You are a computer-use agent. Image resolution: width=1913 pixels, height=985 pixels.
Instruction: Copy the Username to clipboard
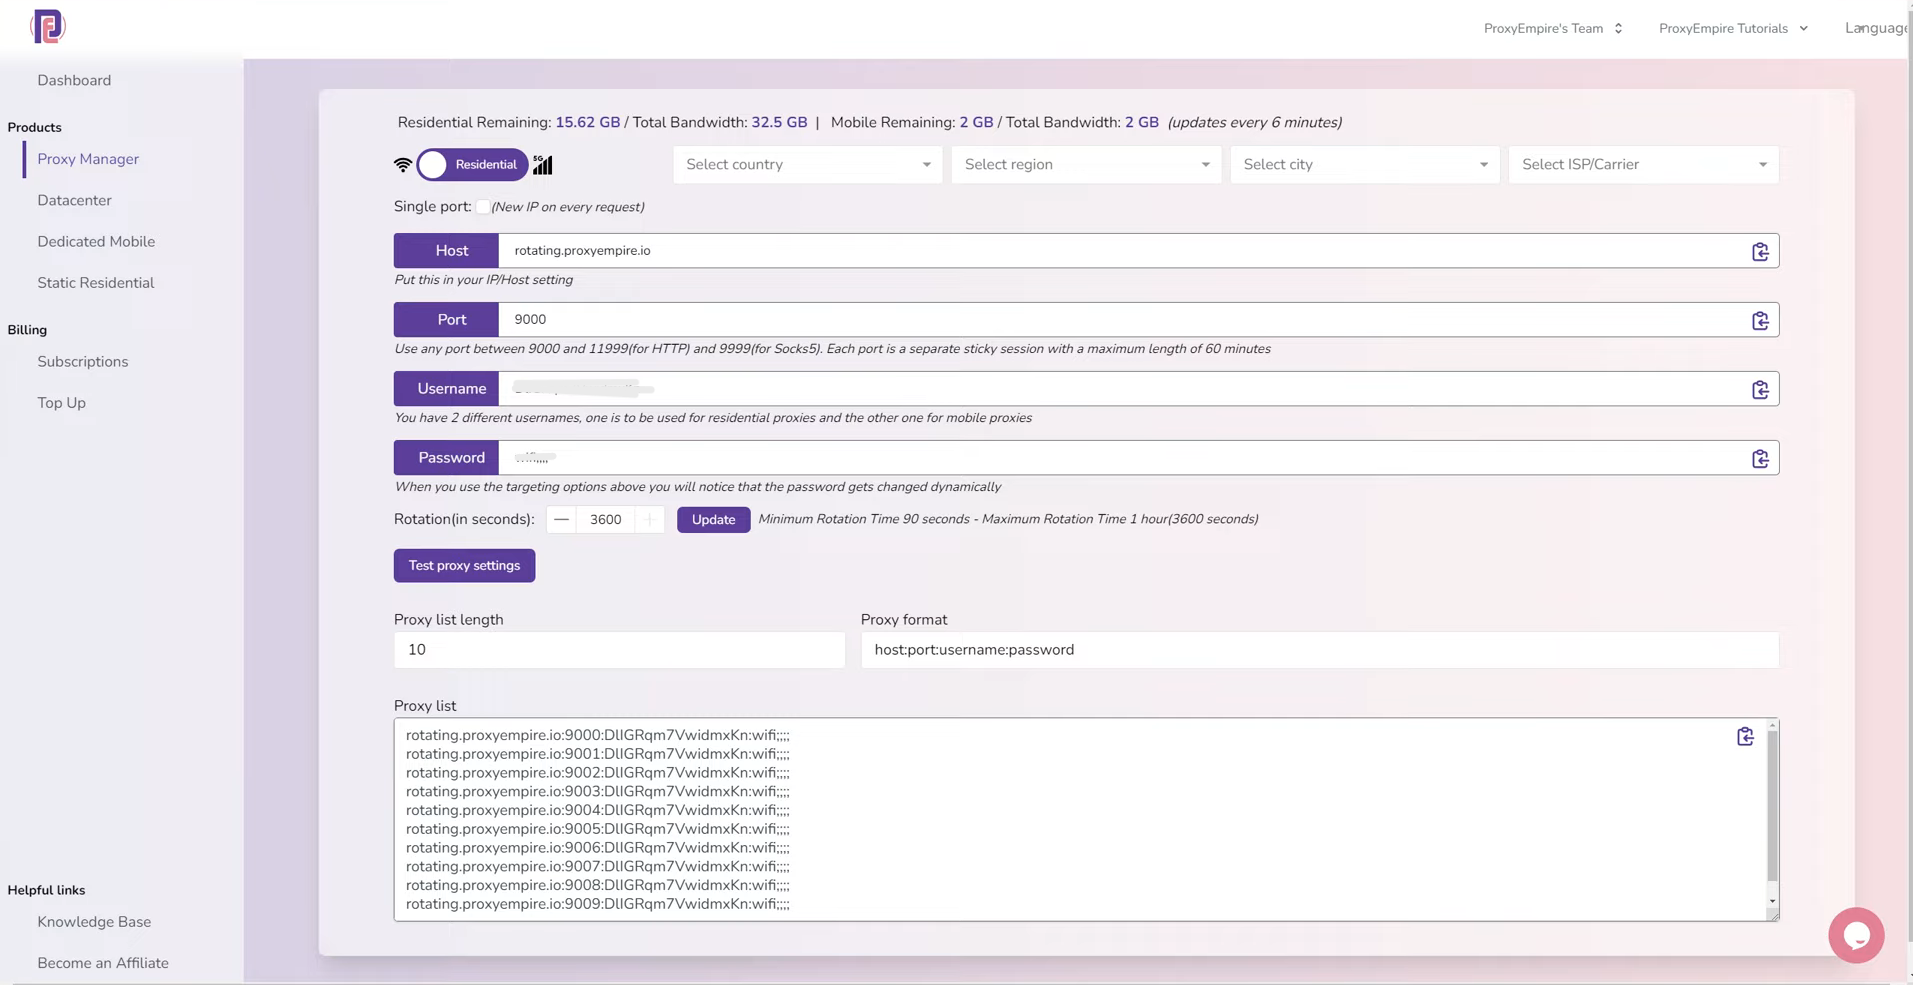tap(1760, 389)
